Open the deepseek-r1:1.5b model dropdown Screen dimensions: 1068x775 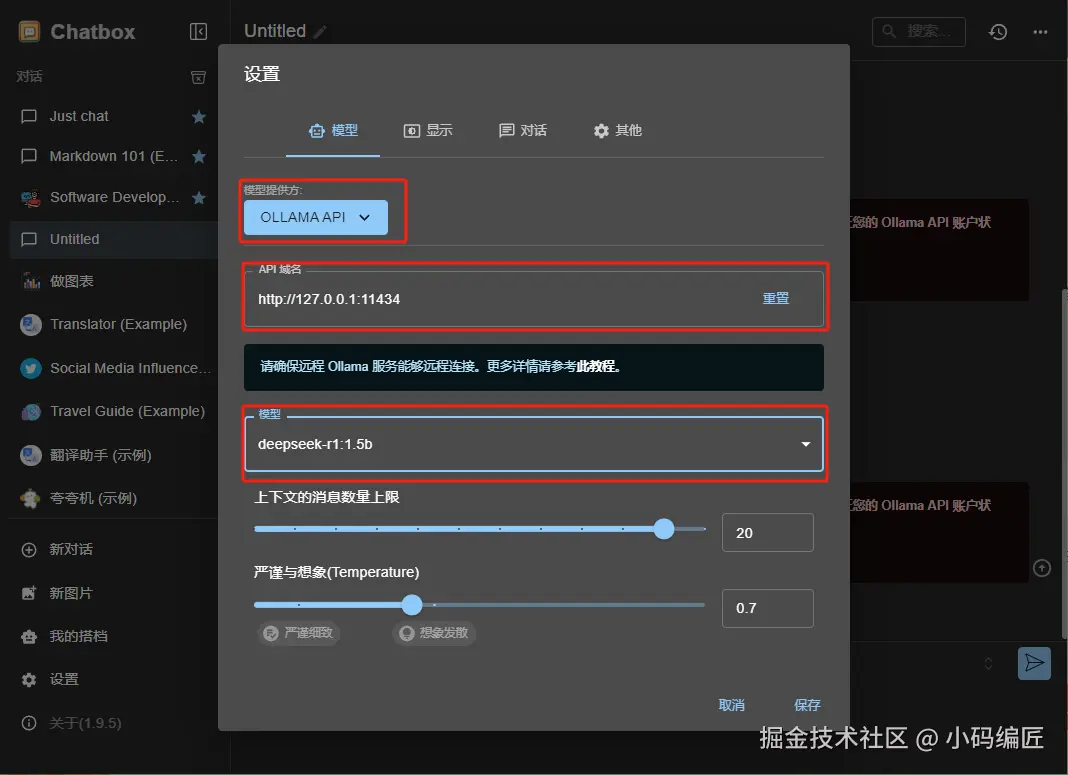coord(534,444)
